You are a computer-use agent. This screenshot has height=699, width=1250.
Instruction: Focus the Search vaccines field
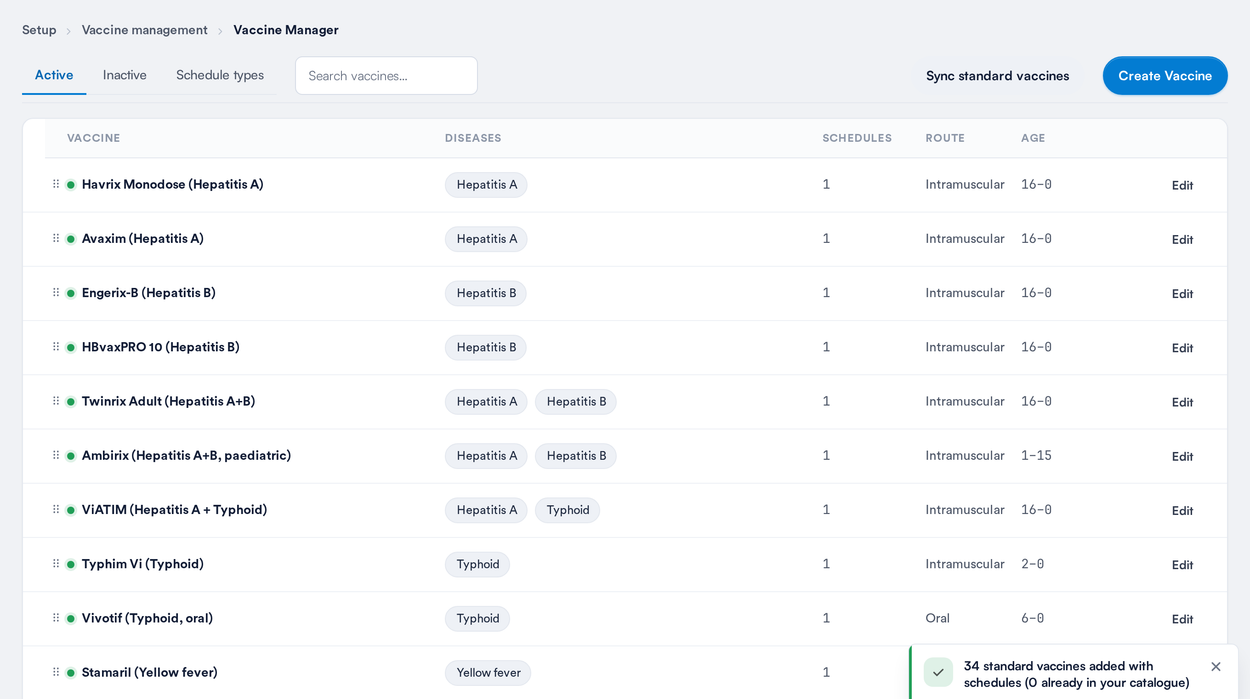click(386, 76)
